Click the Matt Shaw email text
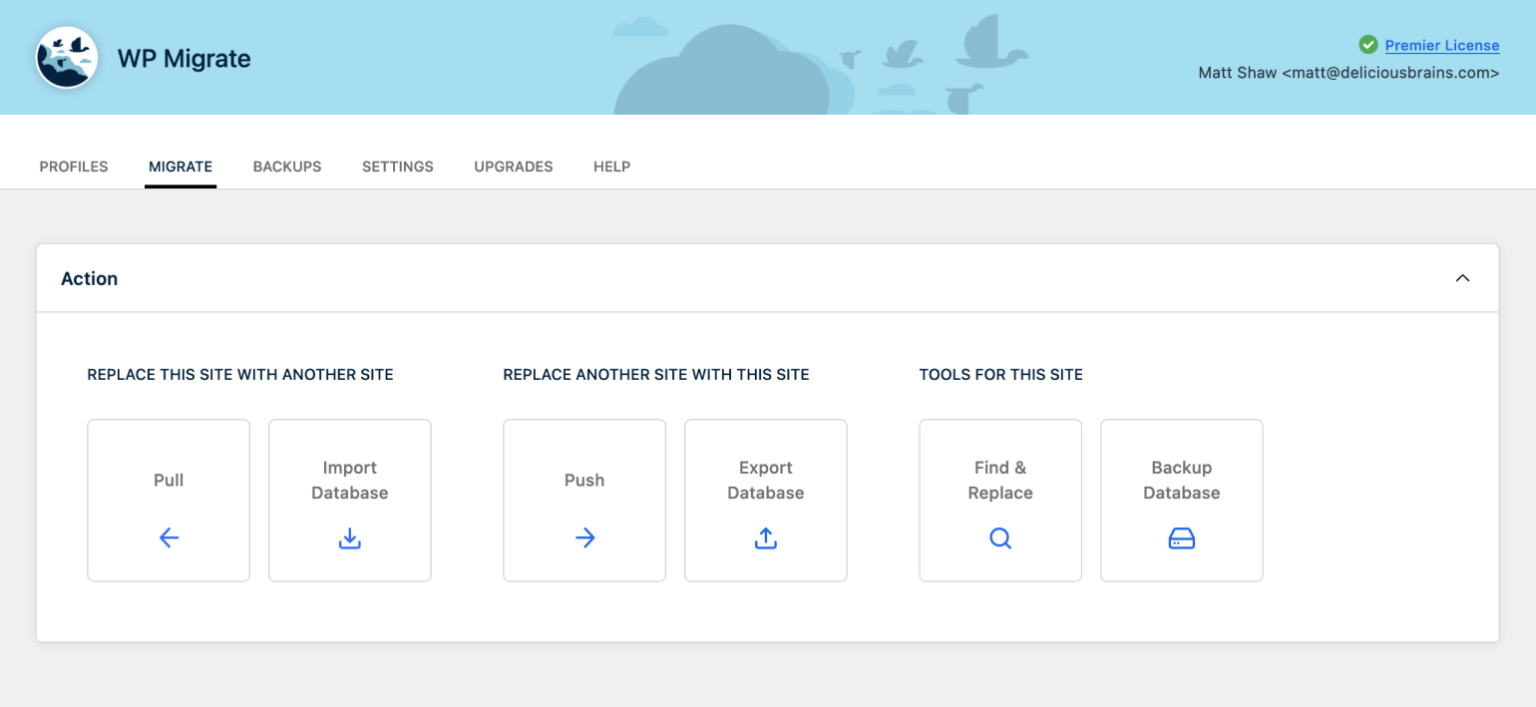 click(1349, 73)
